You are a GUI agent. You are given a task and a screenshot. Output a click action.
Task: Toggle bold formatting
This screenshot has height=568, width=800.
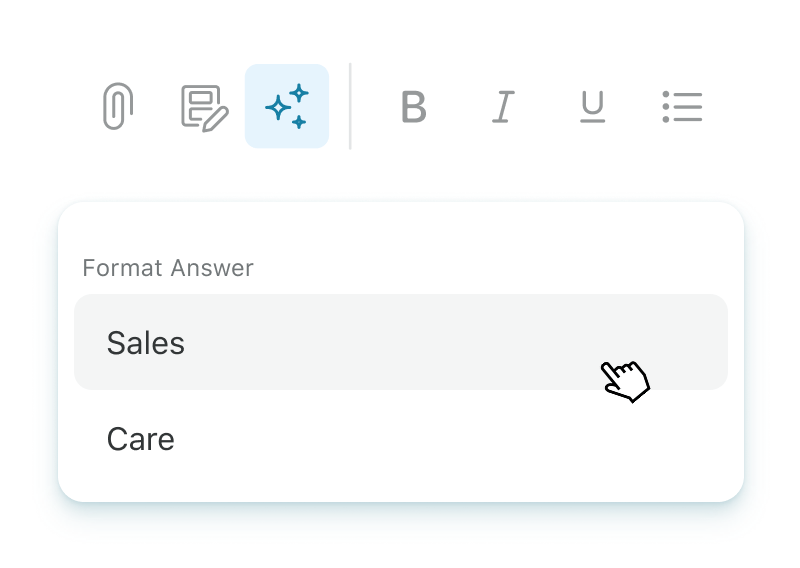click(x=413, y=107)
